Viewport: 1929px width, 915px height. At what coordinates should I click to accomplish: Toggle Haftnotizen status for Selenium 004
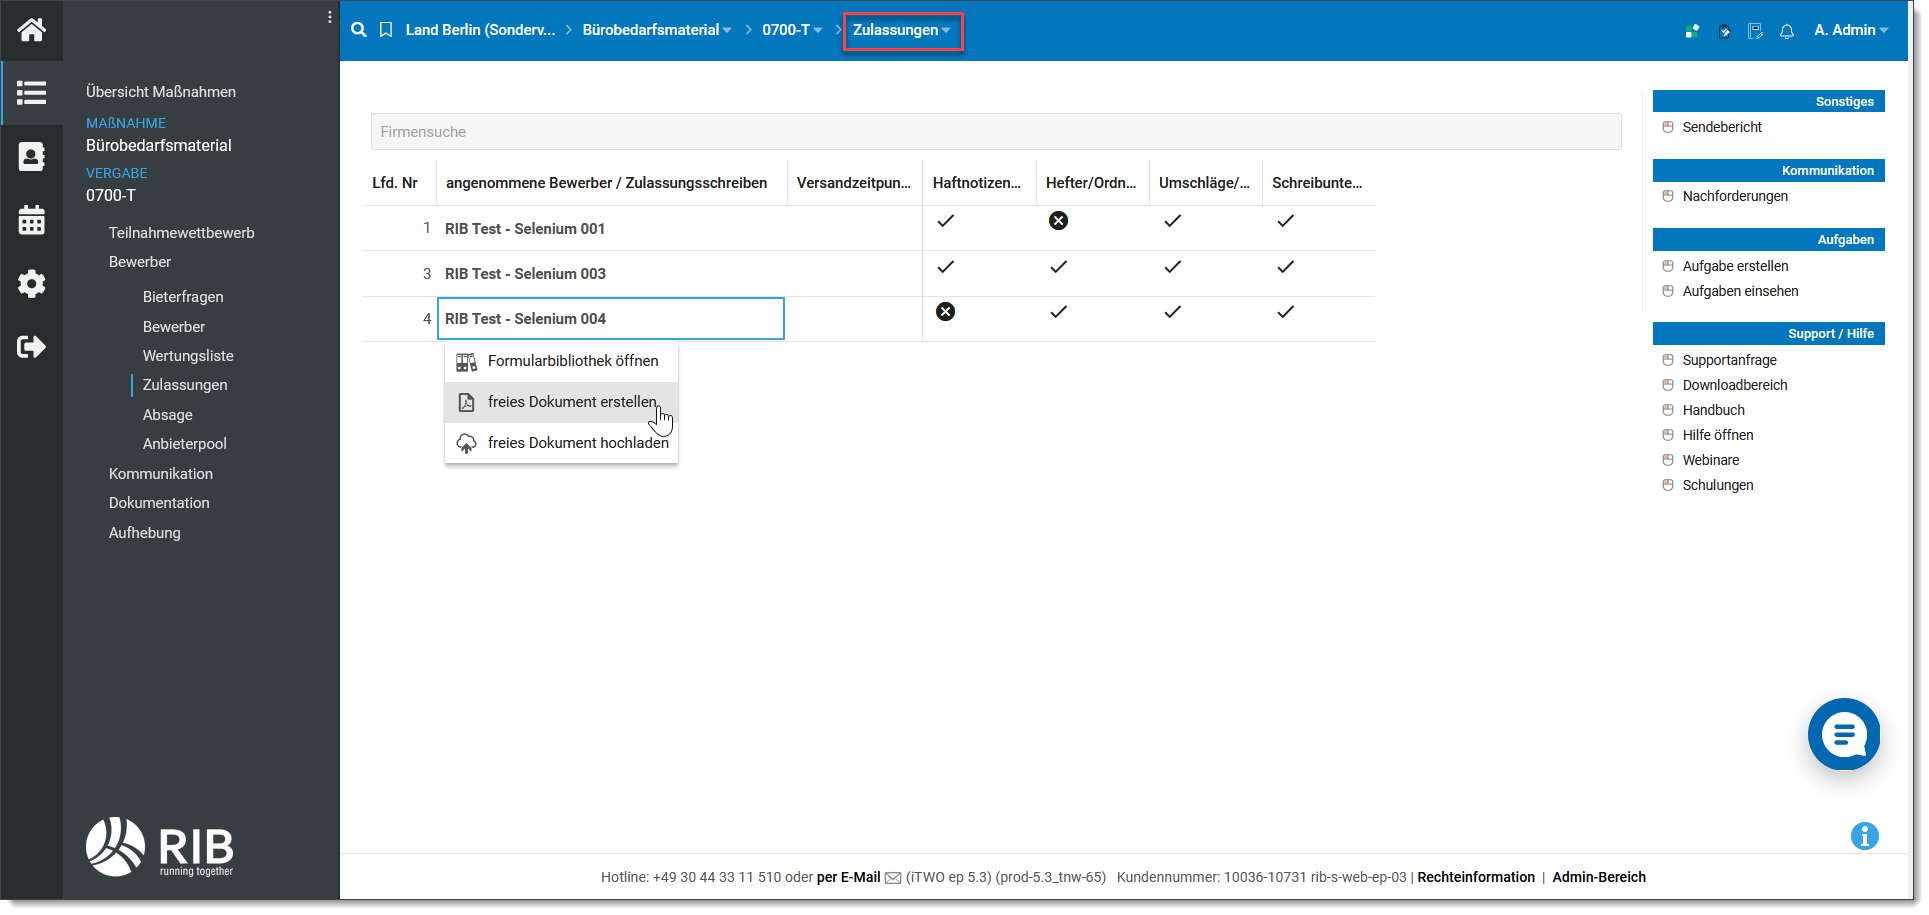click(945, 312)
